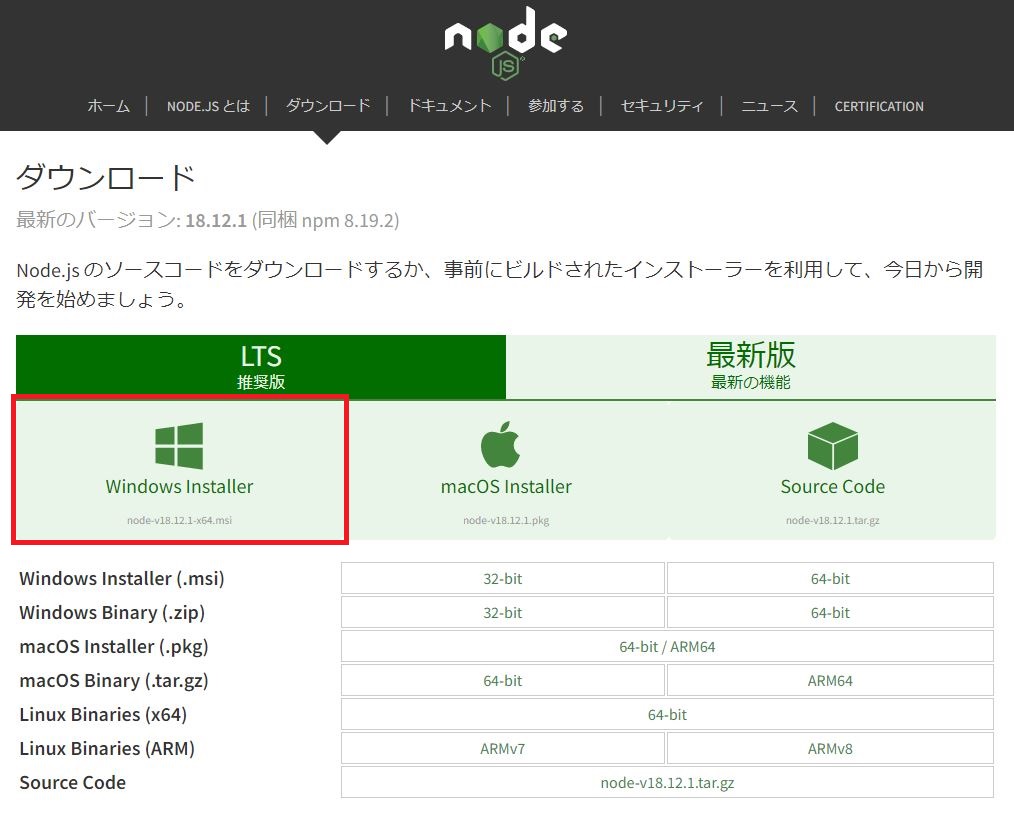Screen dimensions: 1014x818
Task: Download the 64-bit Windows Binary zip
Action: pyautogui.click(x=830, y=612)
